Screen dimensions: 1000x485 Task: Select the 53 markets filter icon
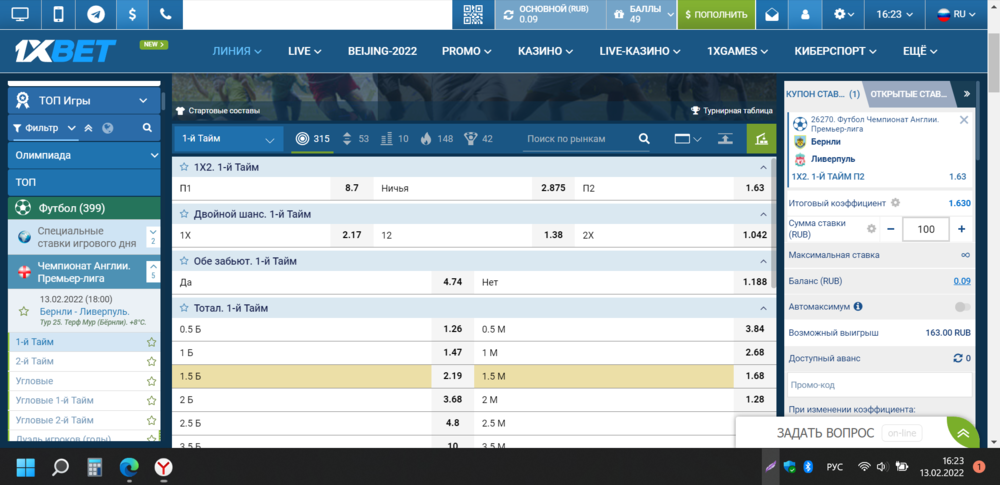[x=356, y=138]
